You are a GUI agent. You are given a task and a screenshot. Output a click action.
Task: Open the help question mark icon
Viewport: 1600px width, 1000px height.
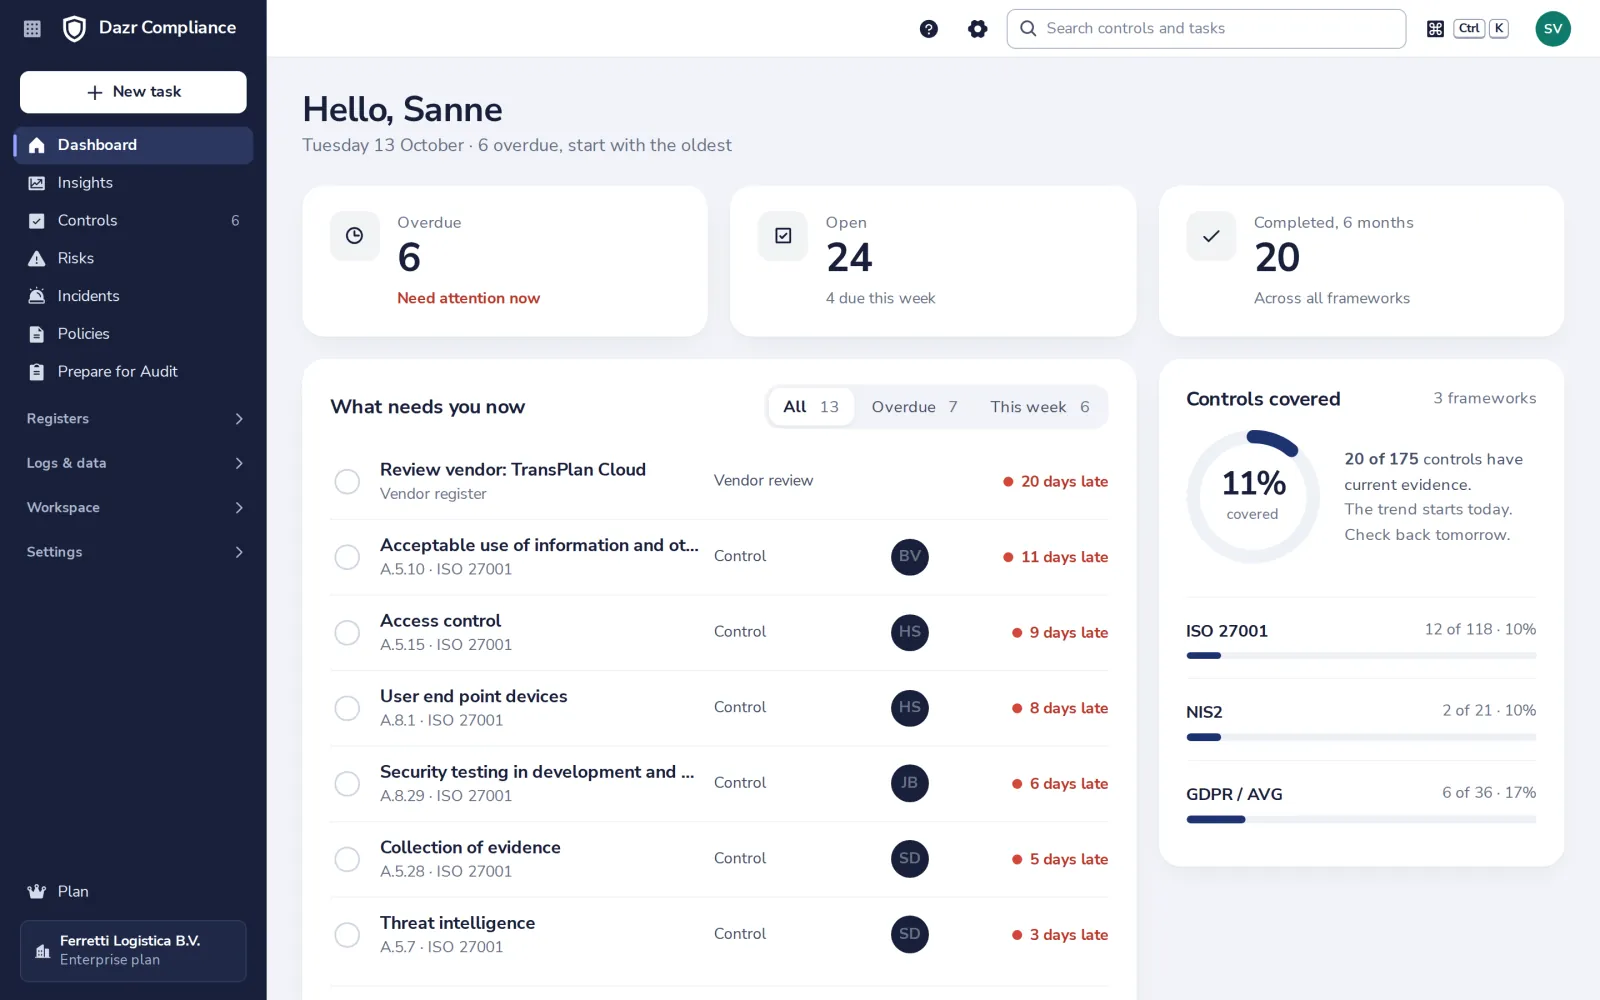point(929,29)
